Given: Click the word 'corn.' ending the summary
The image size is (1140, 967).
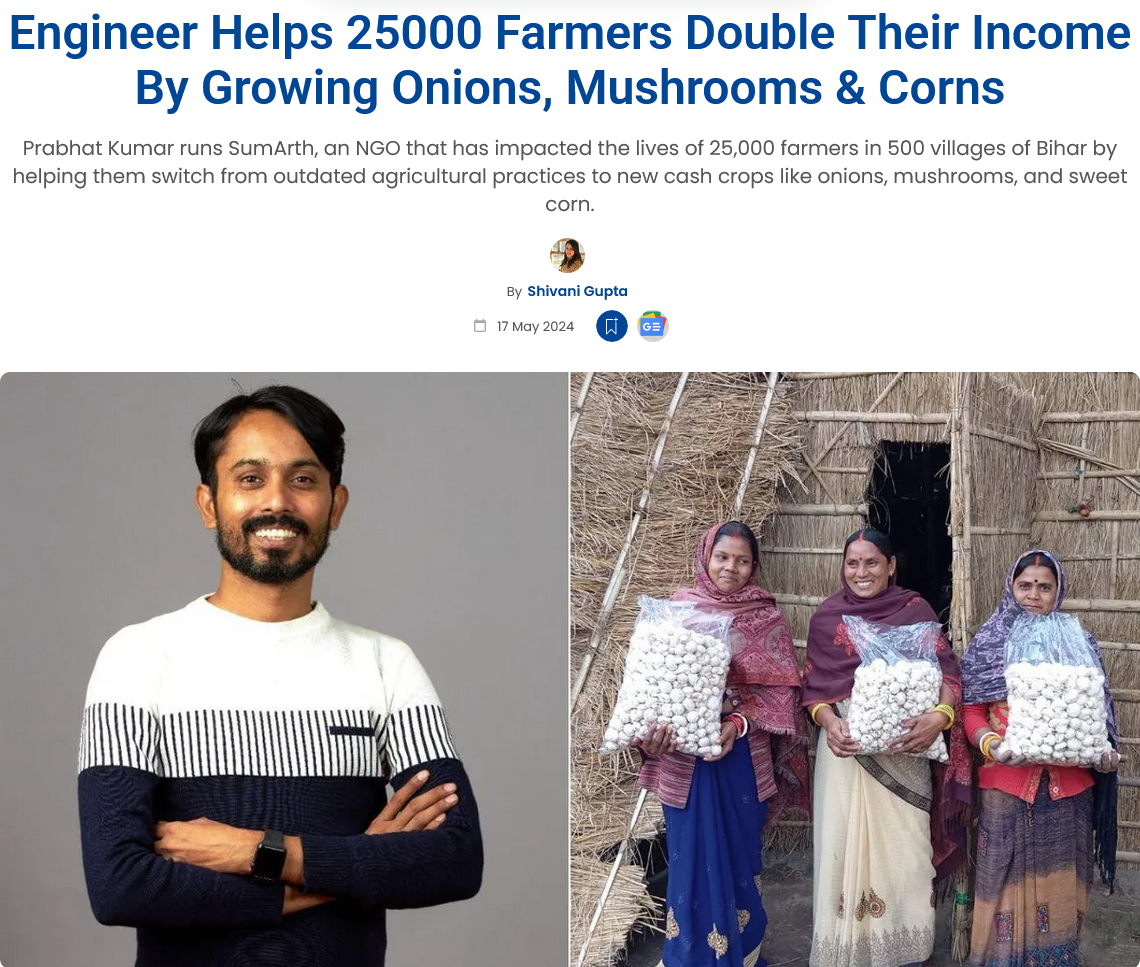Looking at the screenshot, I should [570, 204].
